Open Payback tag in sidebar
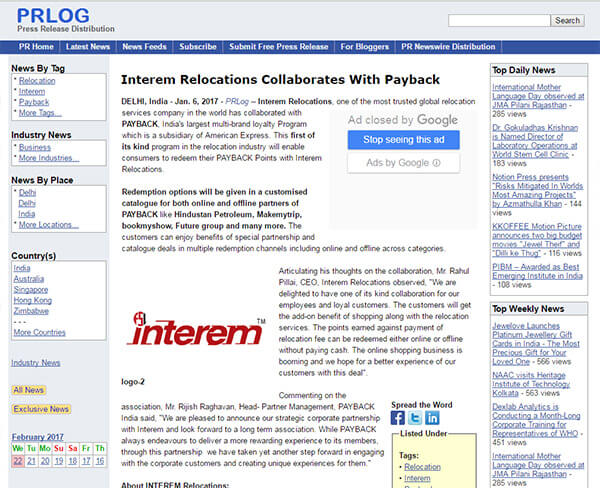The height and width of the screenshot is (488, 600). (34, 102)
